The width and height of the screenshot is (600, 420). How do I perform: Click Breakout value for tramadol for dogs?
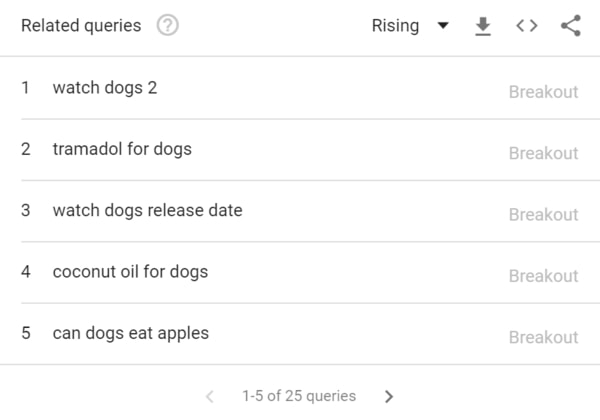(x=543, y=153)
